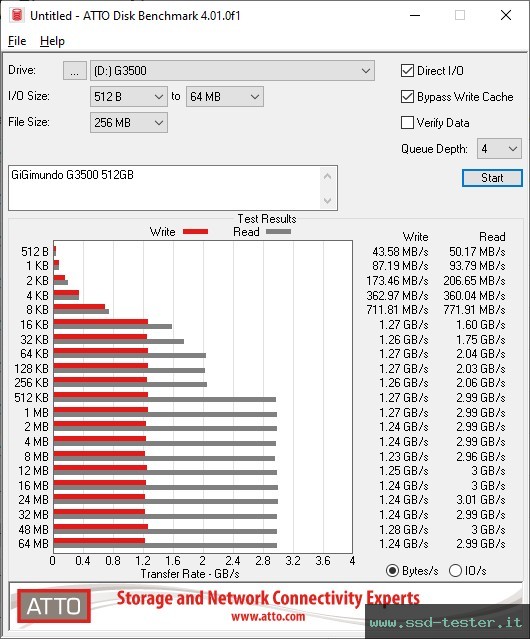Open the Drive selection dropdown (D:) G3500
The width and height of the screenshot is (530, 639).
click(232, 71)
